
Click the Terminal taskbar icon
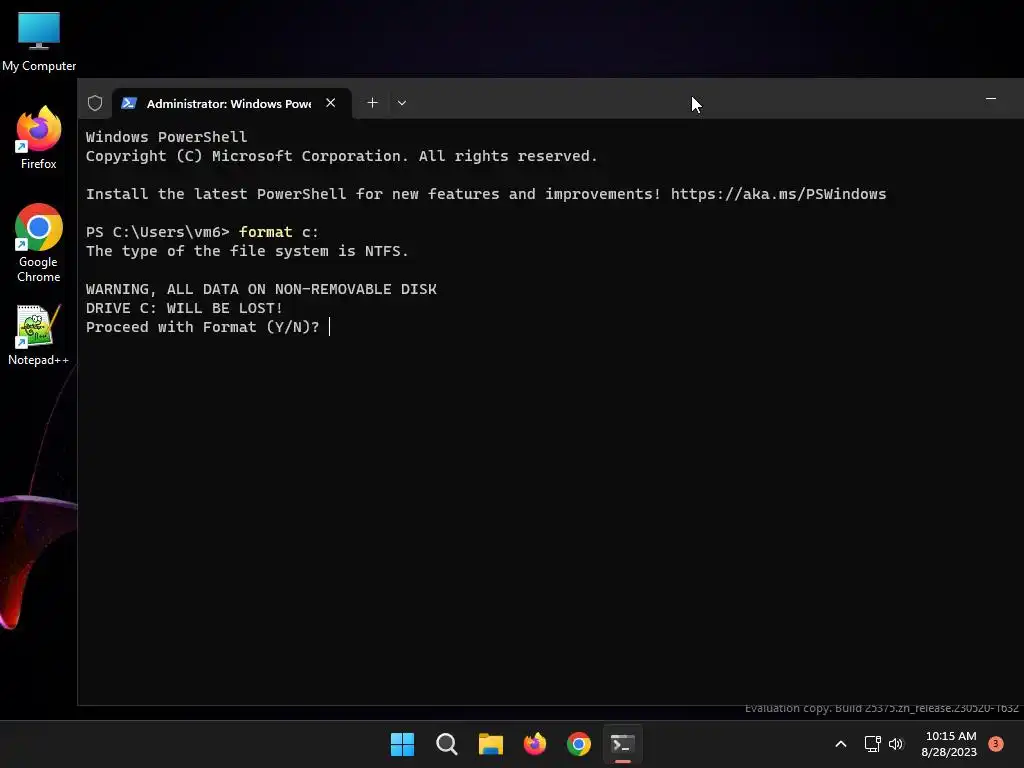point(622,744)
